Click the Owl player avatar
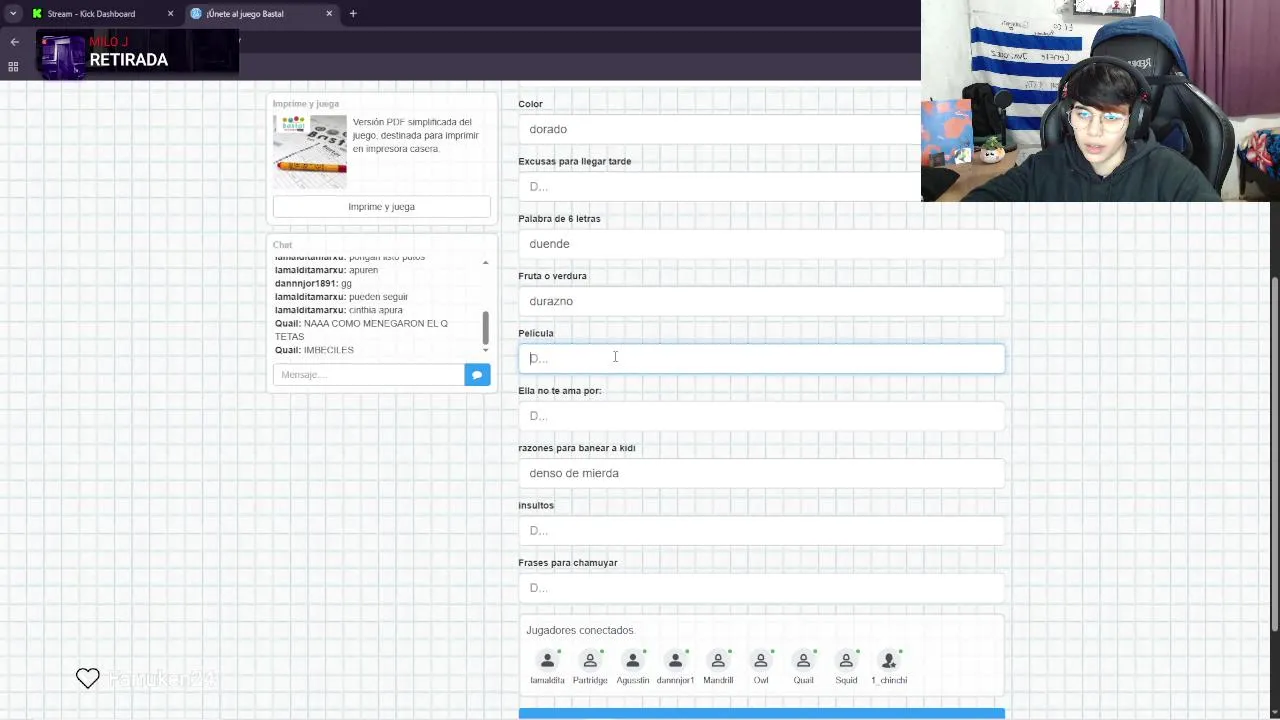This screenshot has width=1280, height=720. pos(761,660)
